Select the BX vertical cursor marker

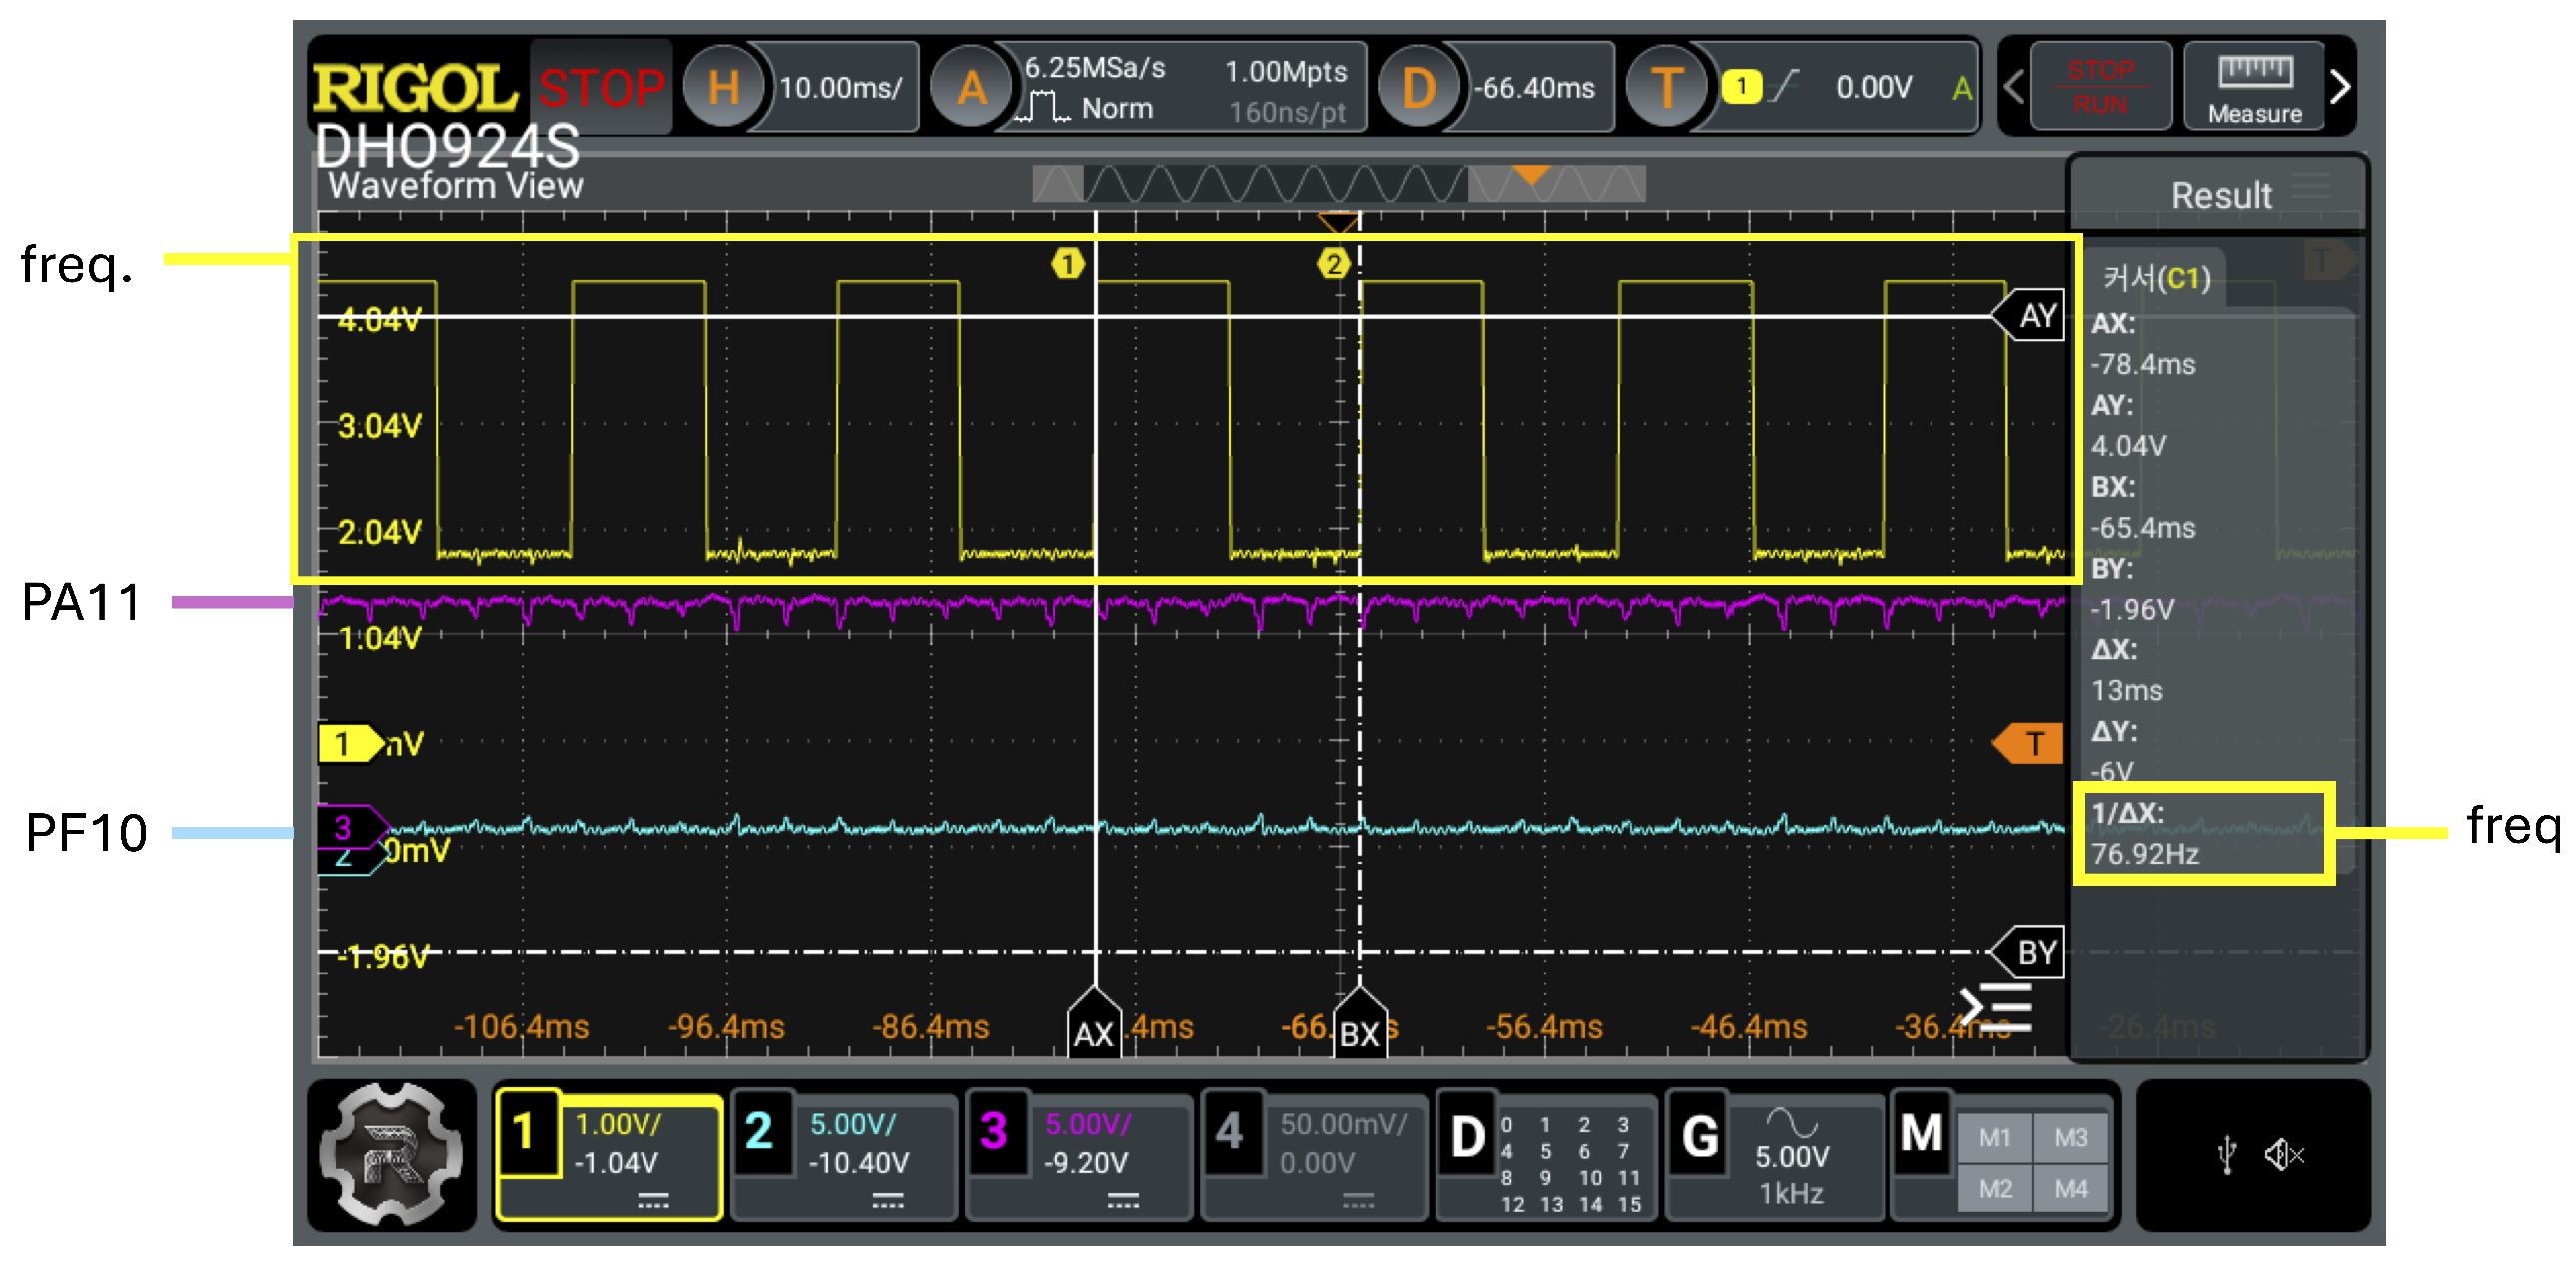(x=1358, y=1030)
